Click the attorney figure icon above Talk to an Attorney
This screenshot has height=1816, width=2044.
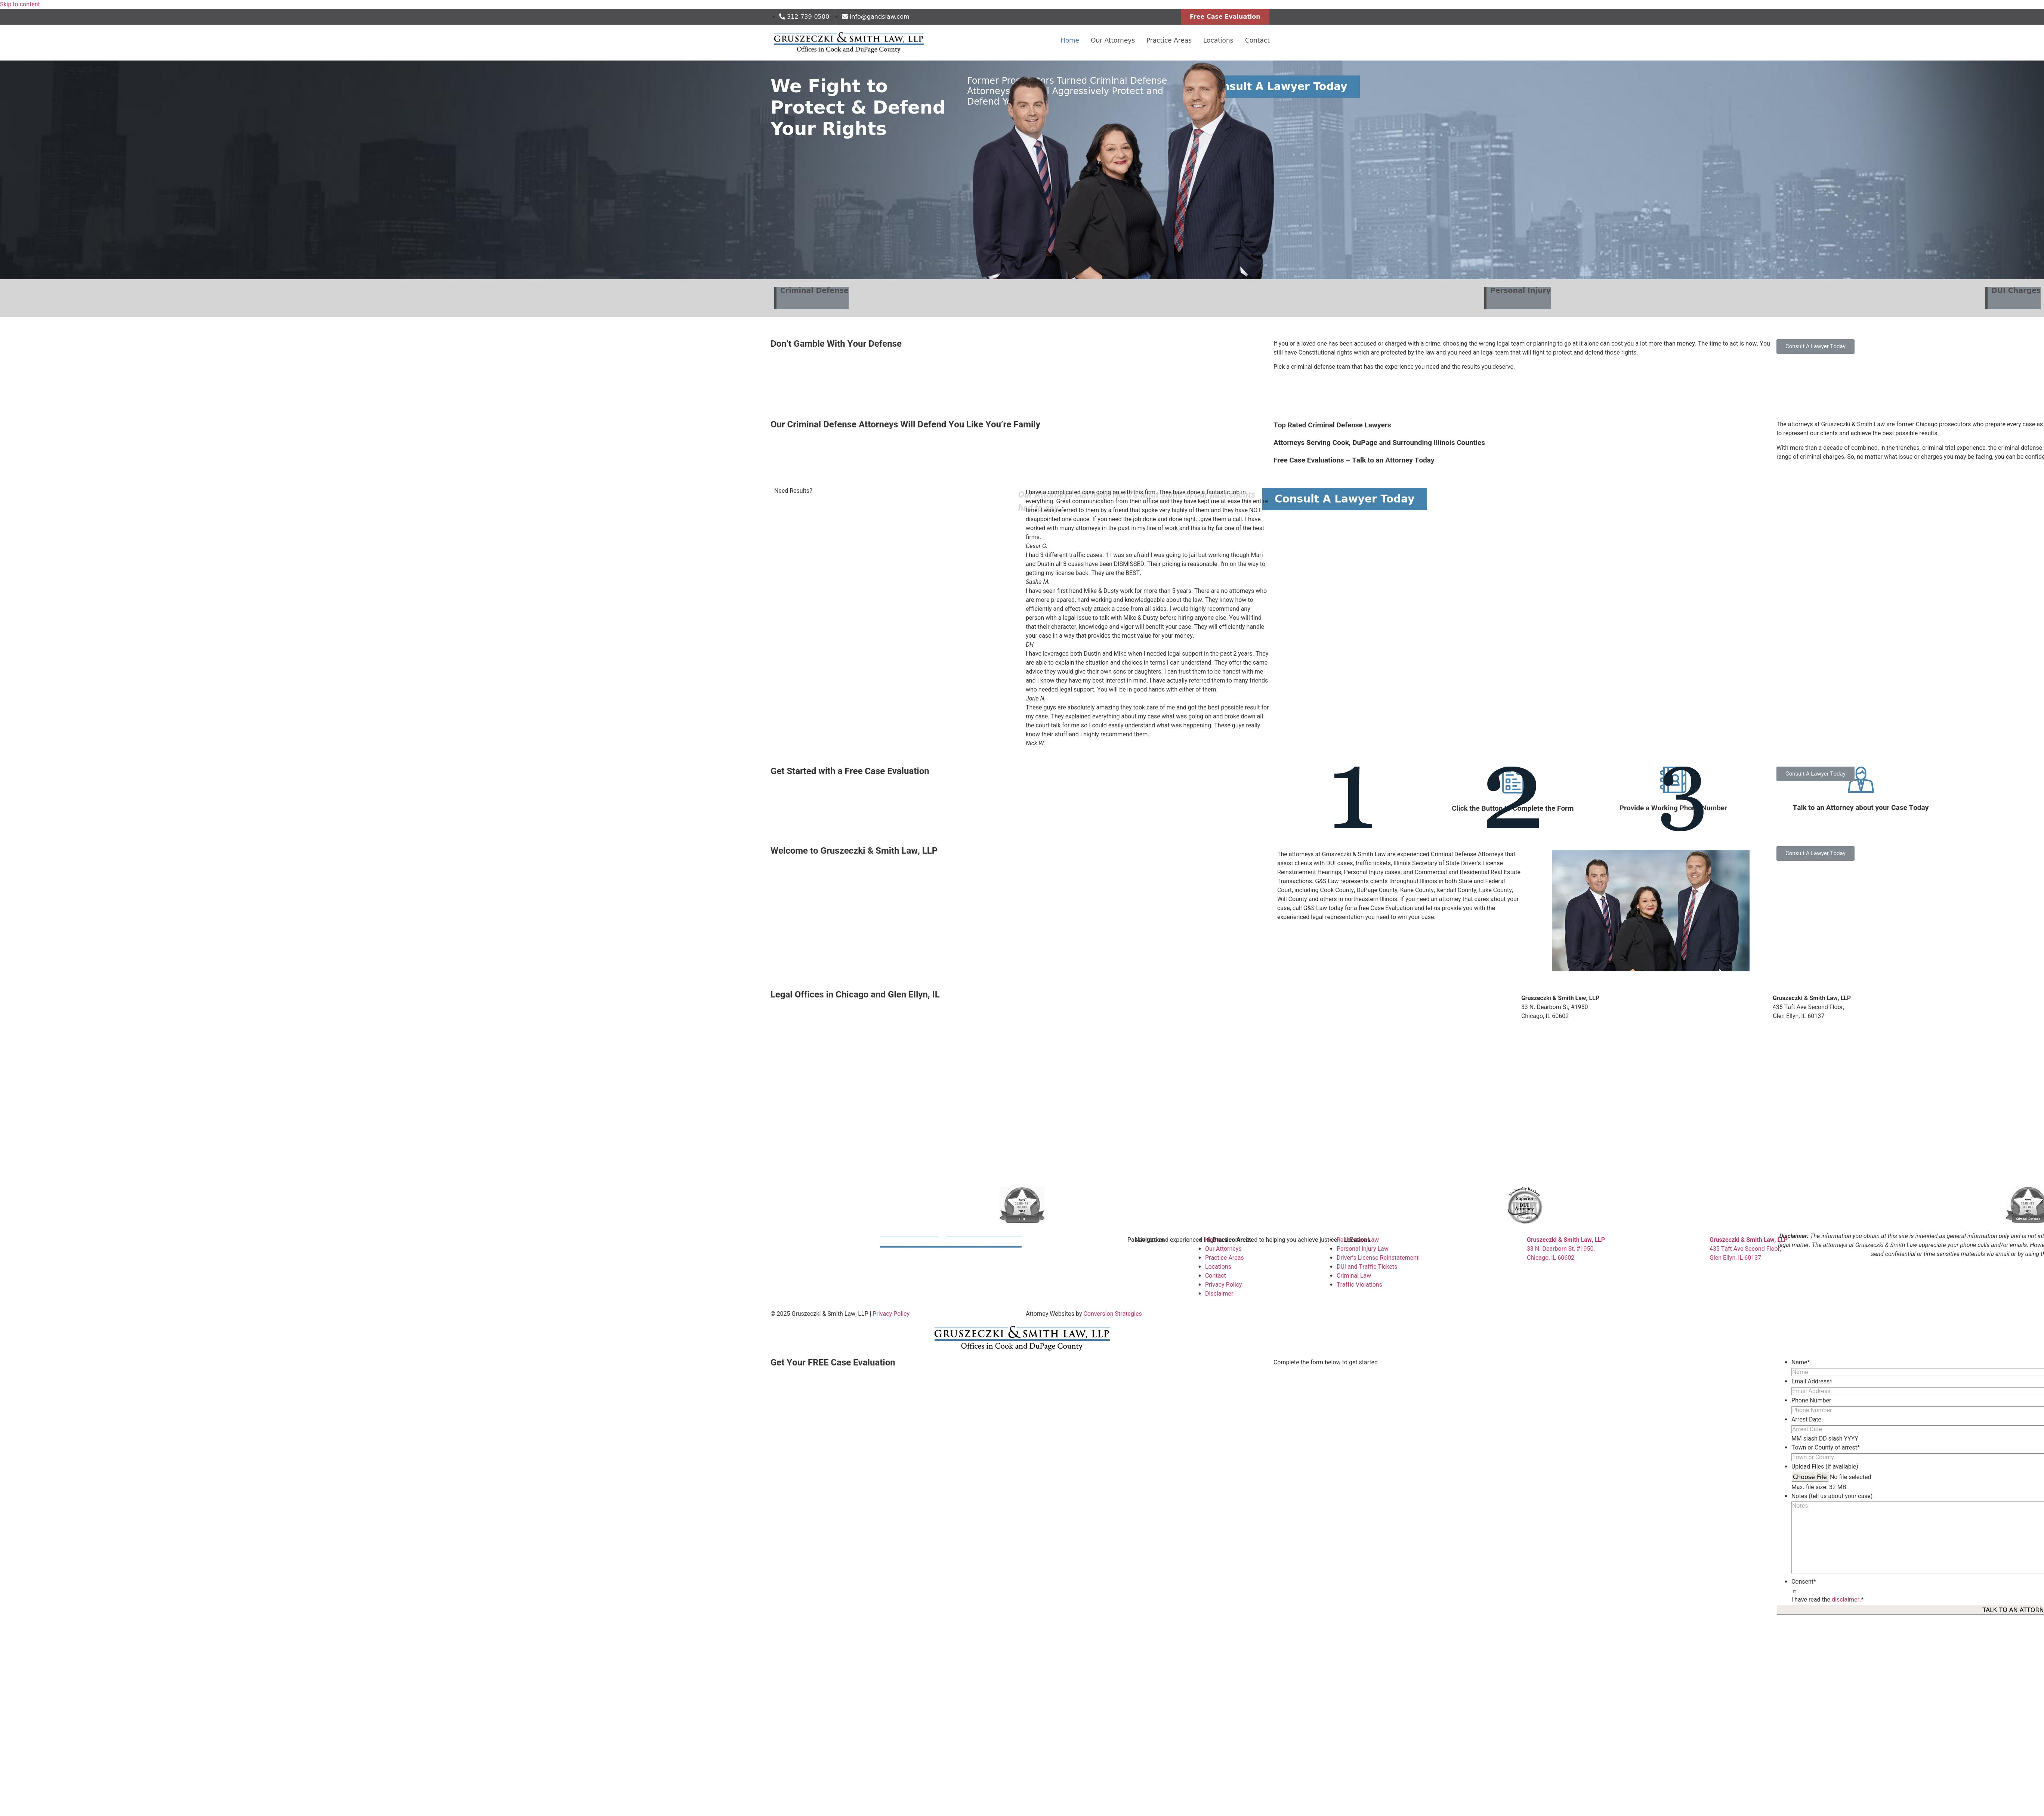pyautogui.click(x=1861, y=780)
